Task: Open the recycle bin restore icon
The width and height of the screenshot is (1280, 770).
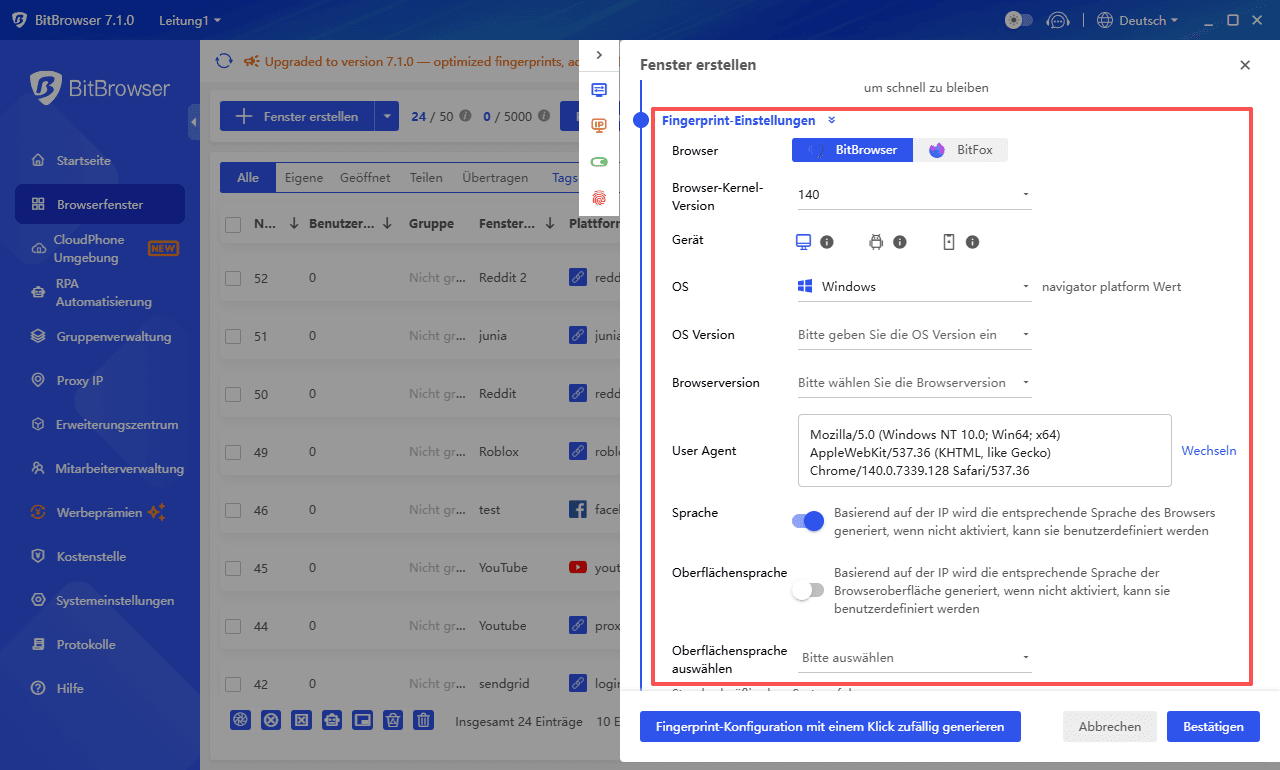Action: [392, 720]
